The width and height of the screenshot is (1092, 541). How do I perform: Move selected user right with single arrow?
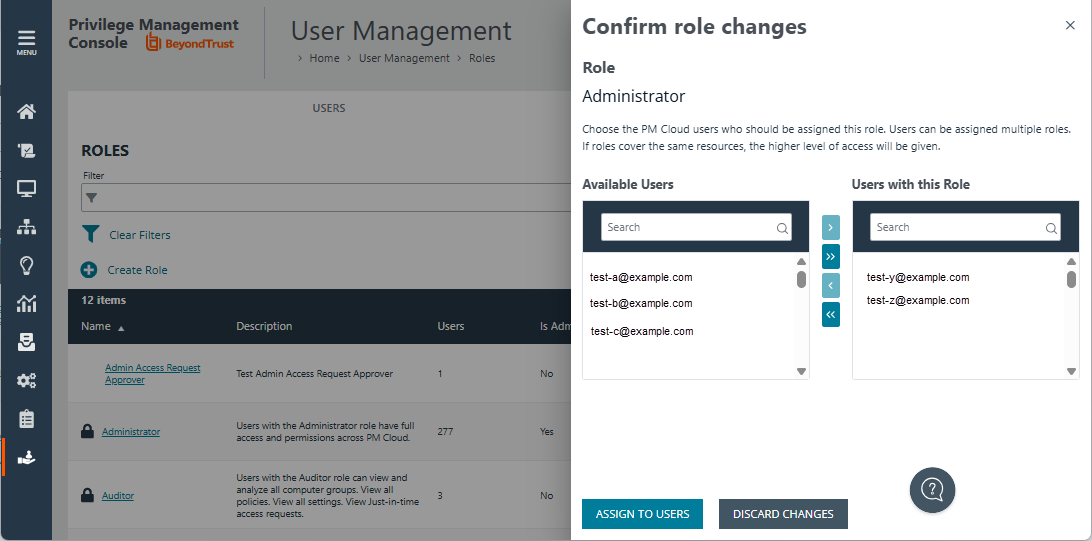pos(831,228)
